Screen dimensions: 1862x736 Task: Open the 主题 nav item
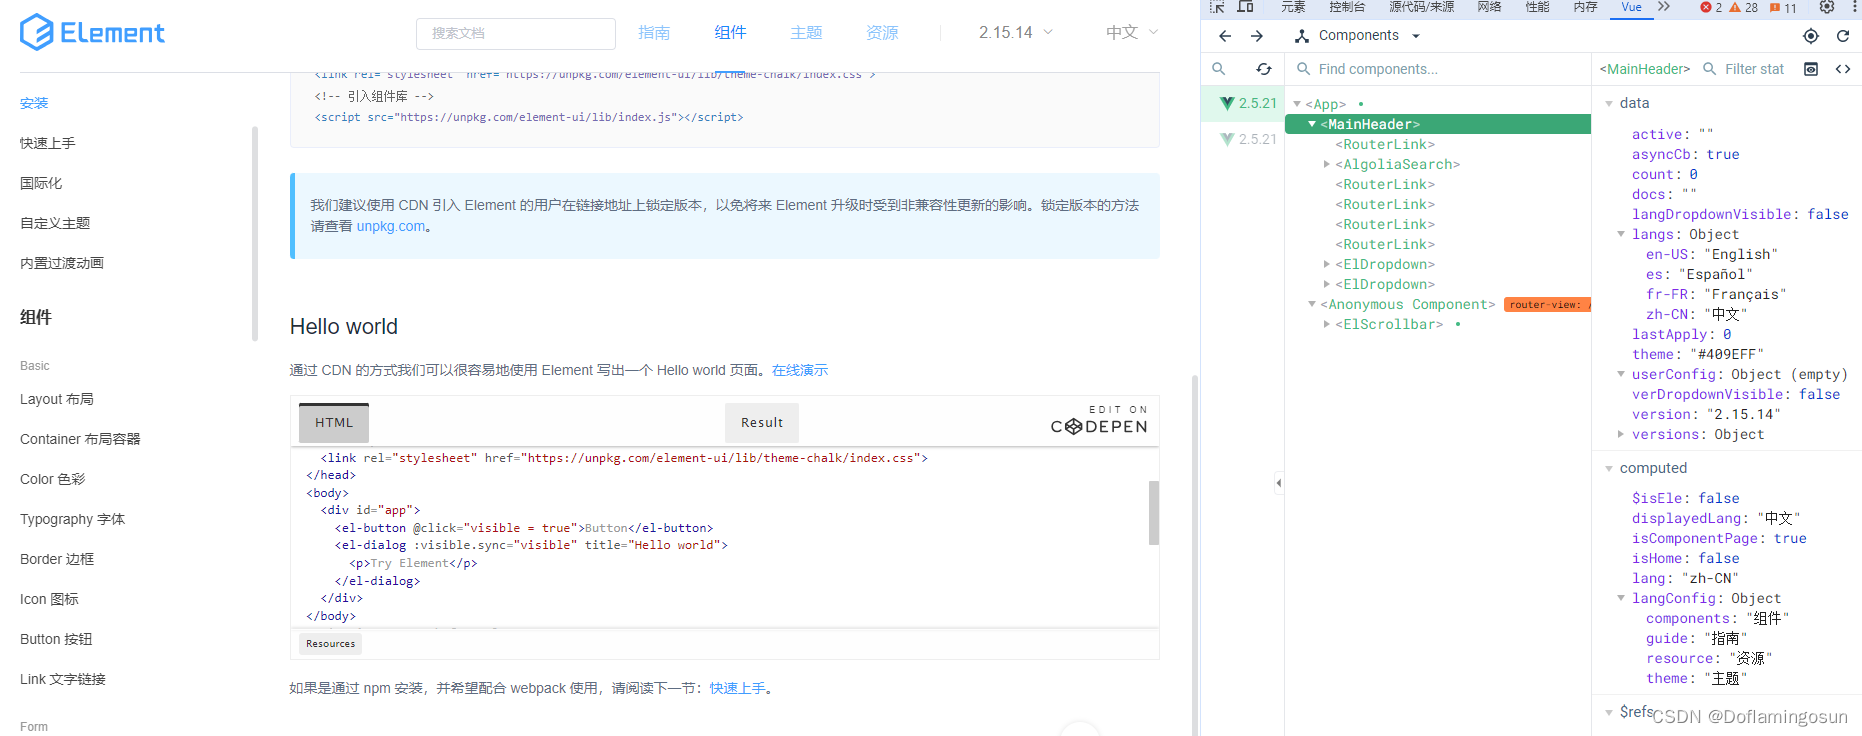806,32
